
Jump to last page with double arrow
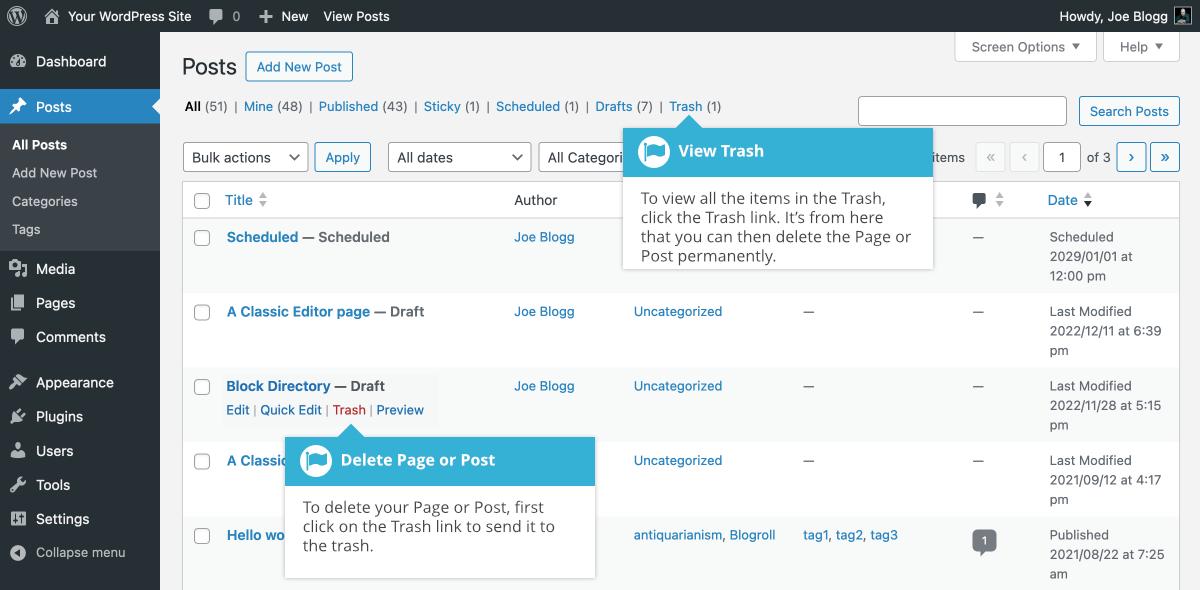1165,157
